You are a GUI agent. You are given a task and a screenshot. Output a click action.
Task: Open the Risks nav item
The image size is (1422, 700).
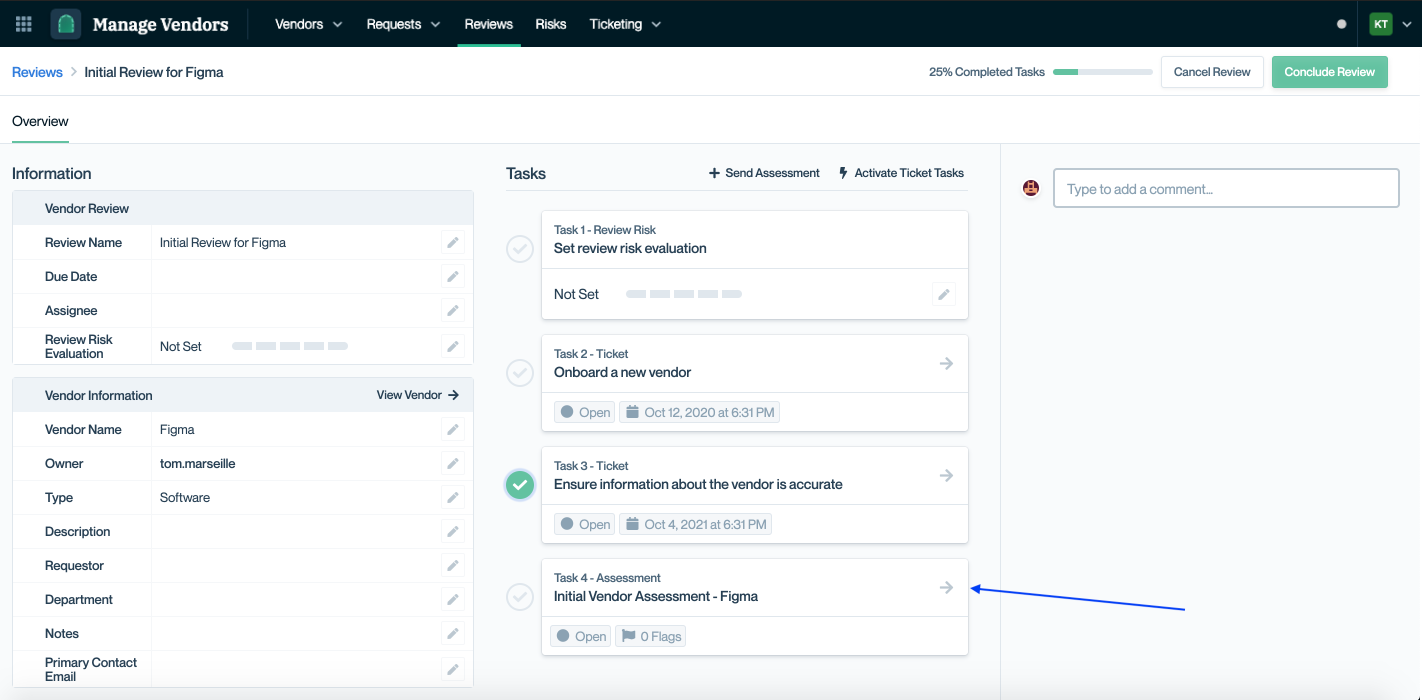[x=551, y=24]
